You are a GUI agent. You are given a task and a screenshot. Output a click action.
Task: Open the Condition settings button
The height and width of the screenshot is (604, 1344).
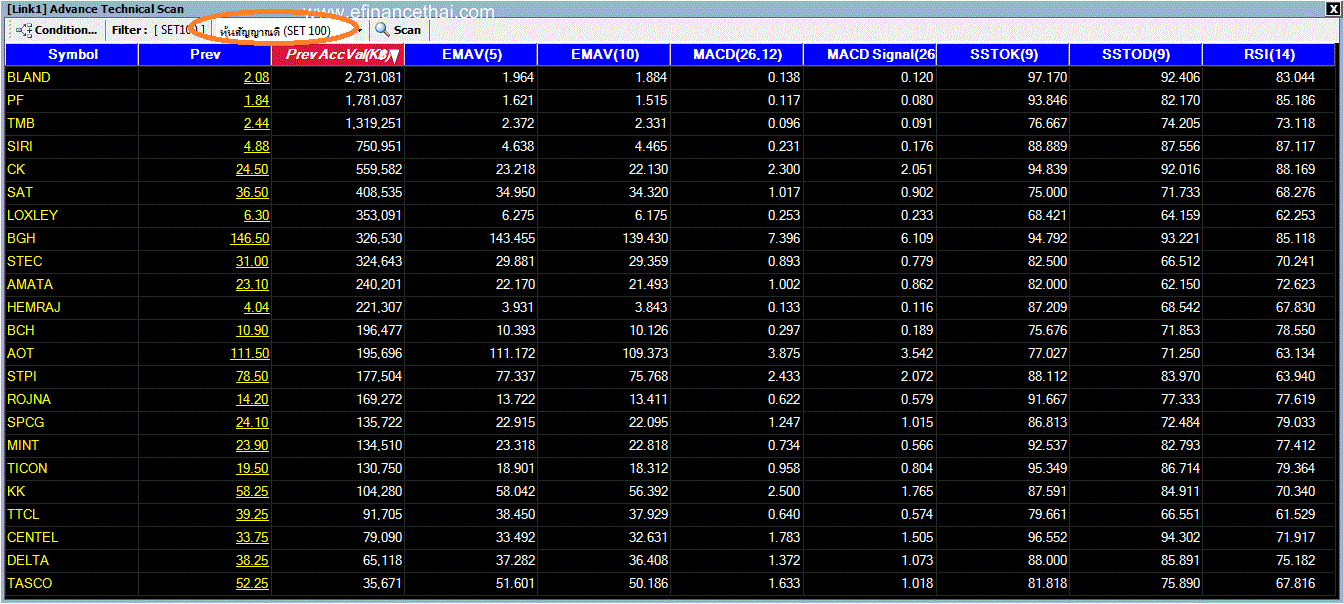coord(56,30)
